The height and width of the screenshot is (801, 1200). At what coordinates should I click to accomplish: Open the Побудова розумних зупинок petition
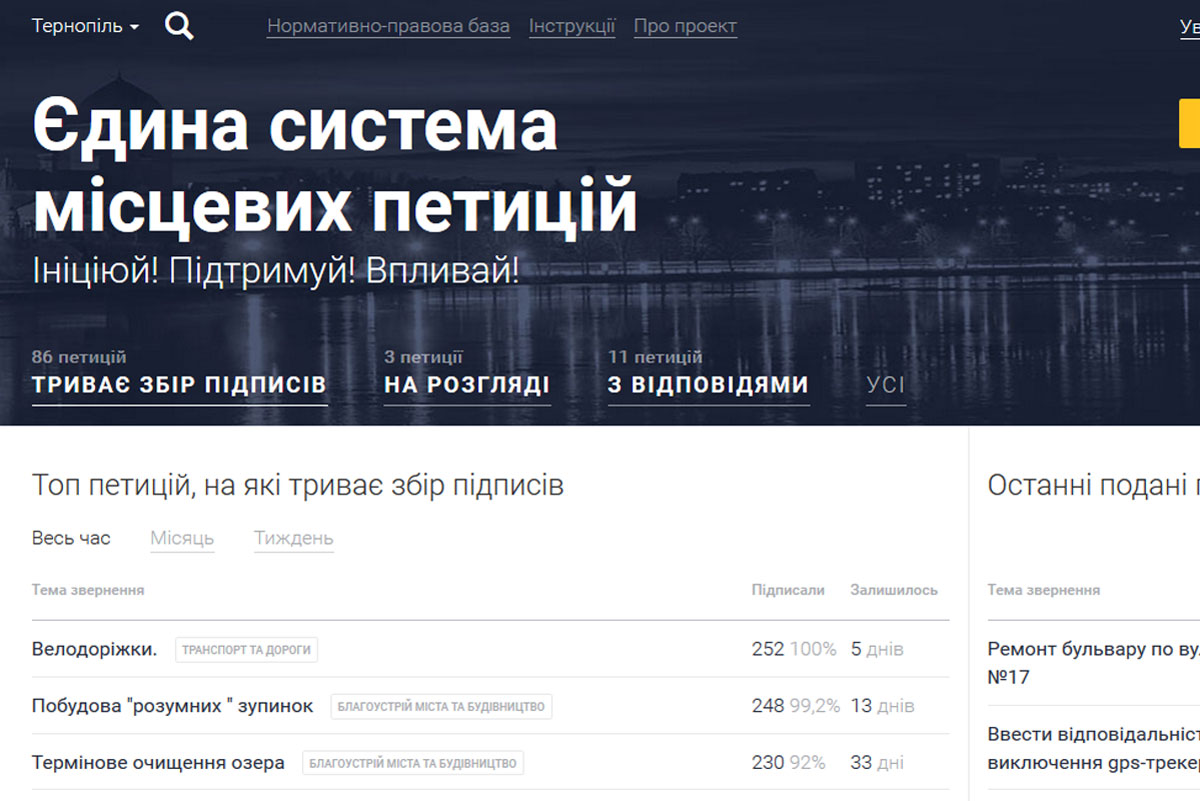[x=172, y=706]
